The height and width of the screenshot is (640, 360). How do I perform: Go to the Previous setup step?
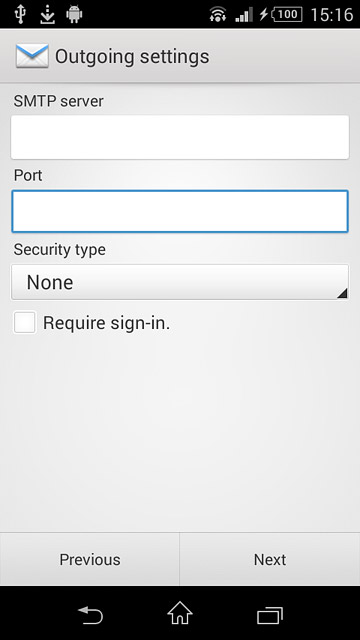pyautogui.click(x=90, y=559)
